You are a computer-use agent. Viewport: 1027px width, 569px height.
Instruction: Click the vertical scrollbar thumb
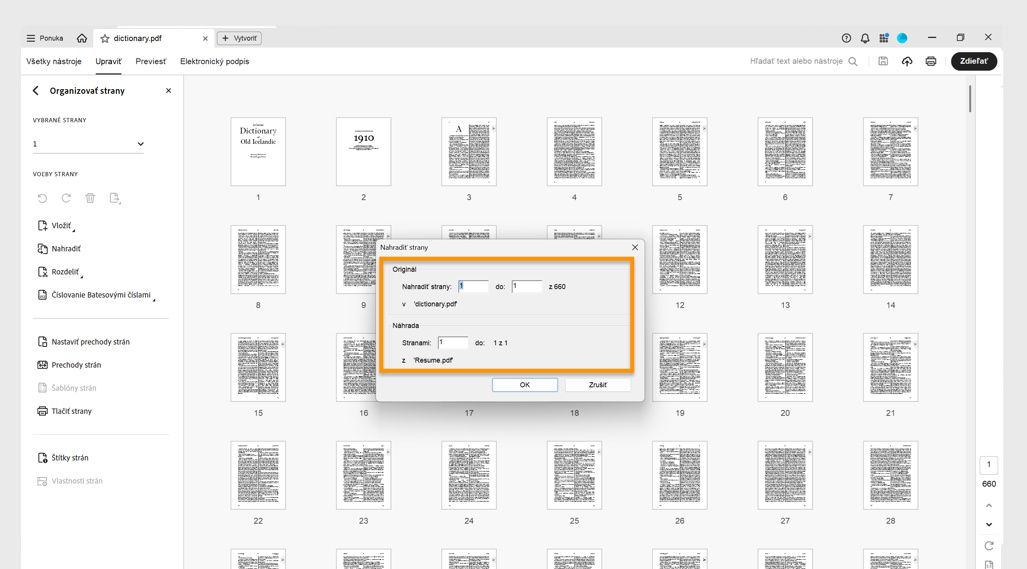tap(970, 98)
